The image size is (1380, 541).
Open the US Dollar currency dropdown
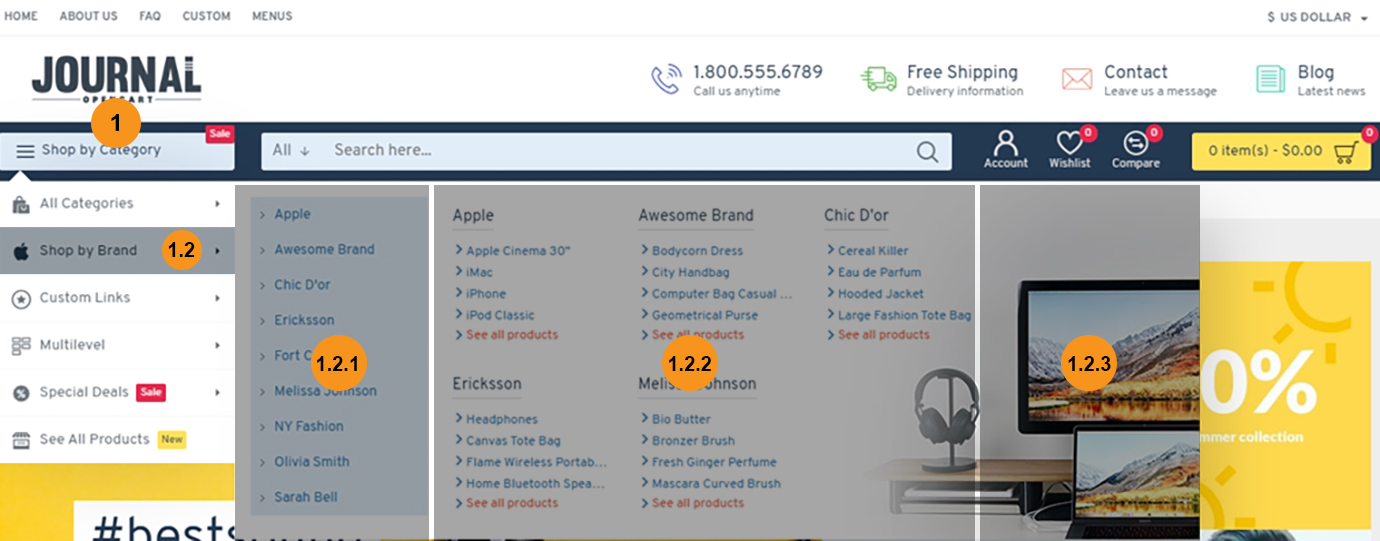coord(1317,17)
